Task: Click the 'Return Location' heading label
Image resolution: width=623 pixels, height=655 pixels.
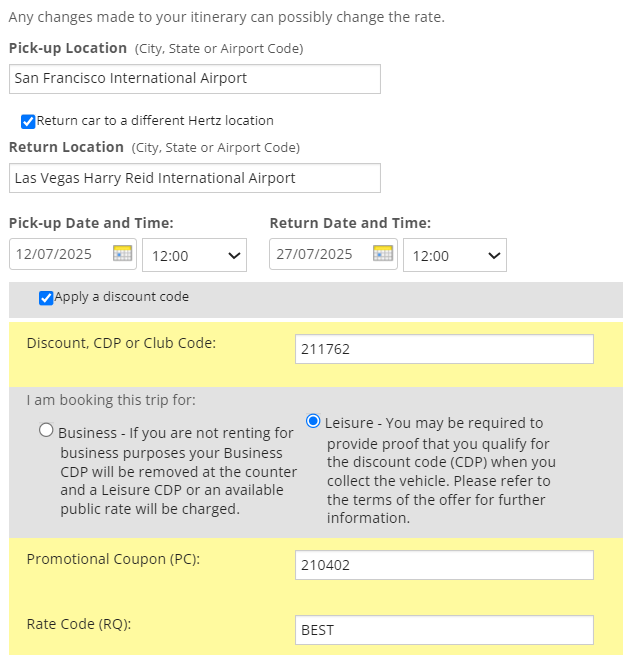Action: point(66,147)
